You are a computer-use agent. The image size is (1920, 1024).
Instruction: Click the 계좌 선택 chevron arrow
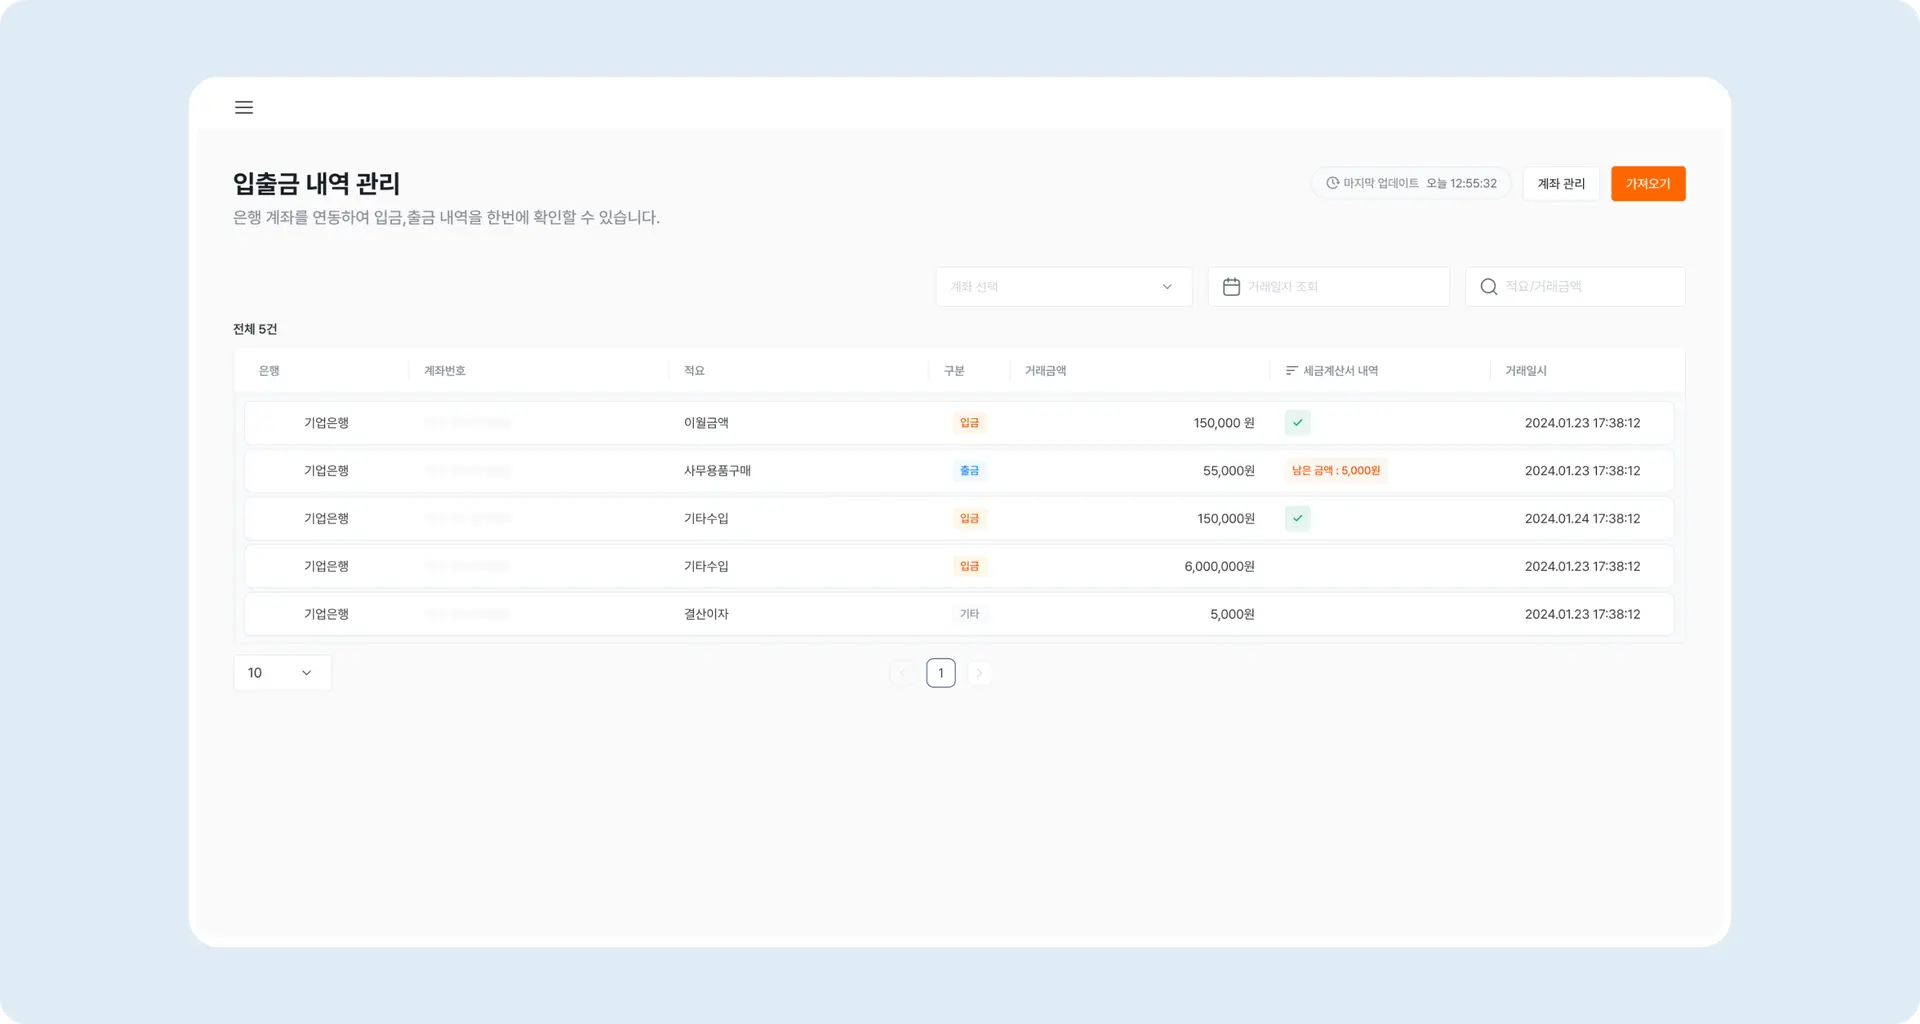point(1167,287)
